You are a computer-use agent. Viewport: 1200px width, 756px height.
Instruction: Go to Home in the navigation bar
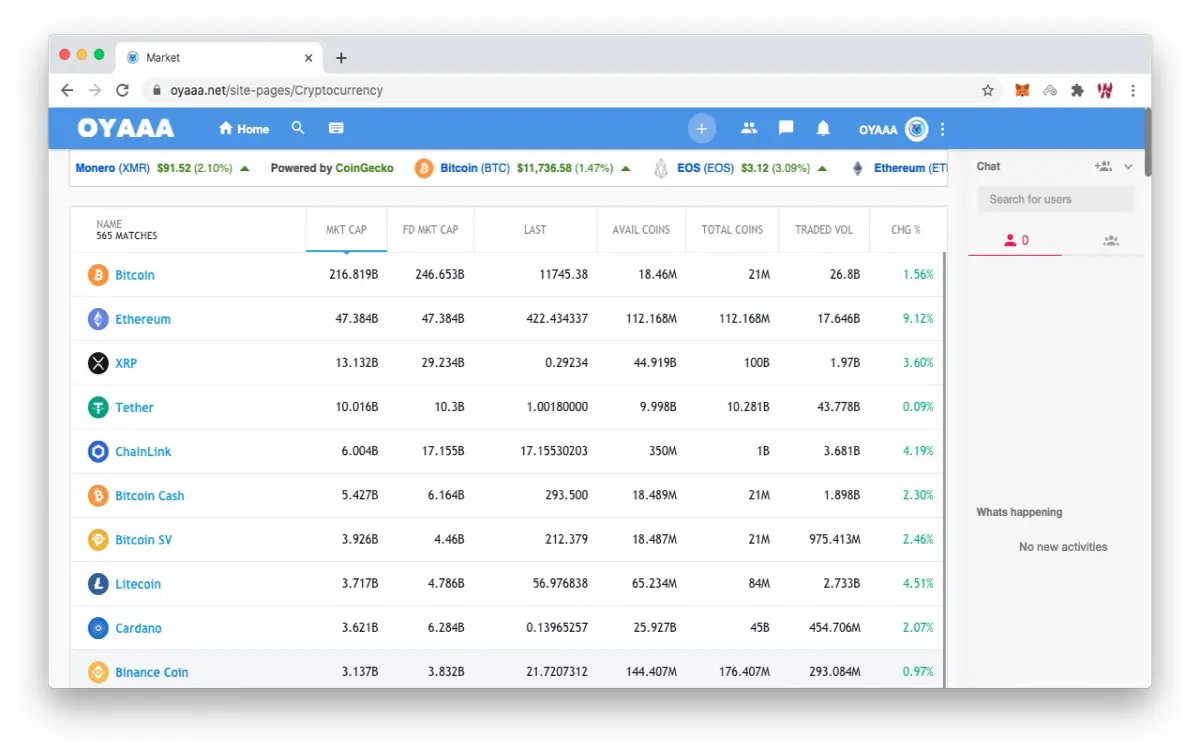(244, 129)
